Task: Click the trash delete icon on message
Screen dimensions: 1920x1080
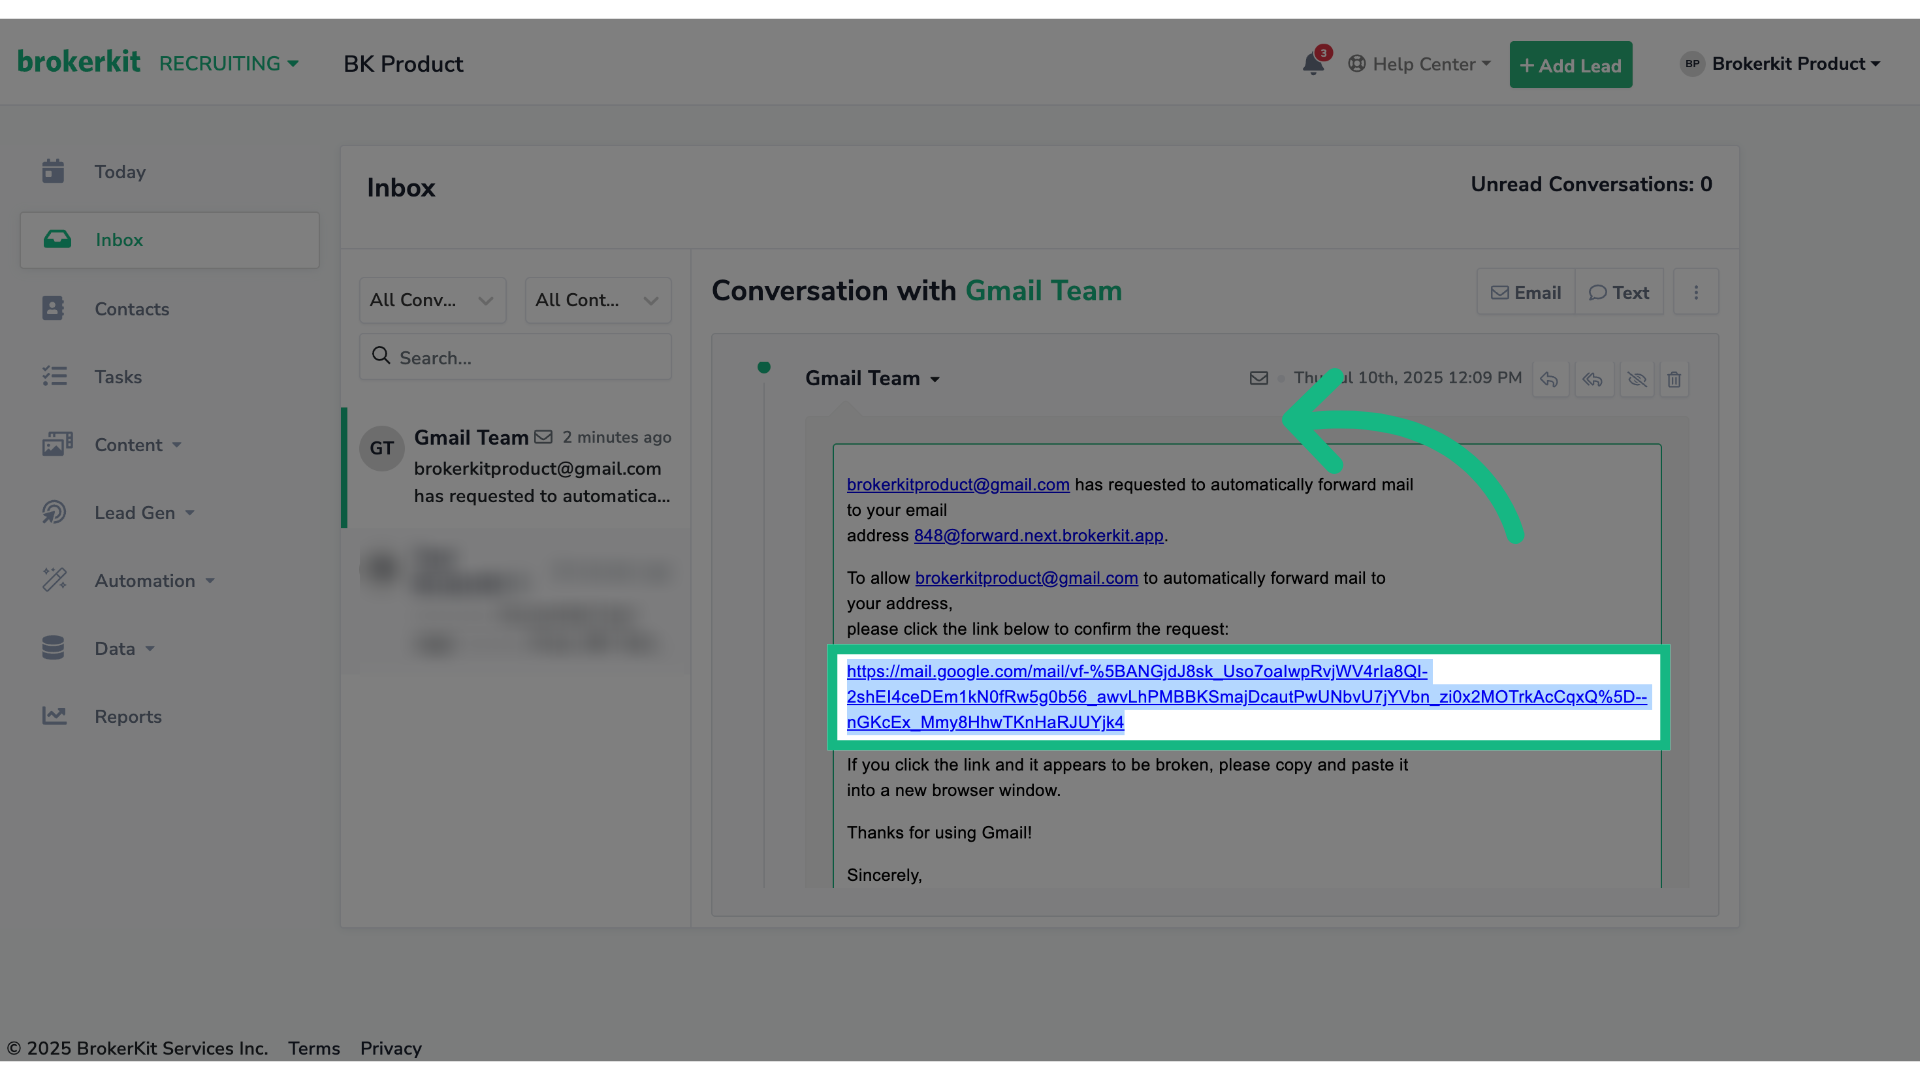Action: click(x=1674, y=380)
